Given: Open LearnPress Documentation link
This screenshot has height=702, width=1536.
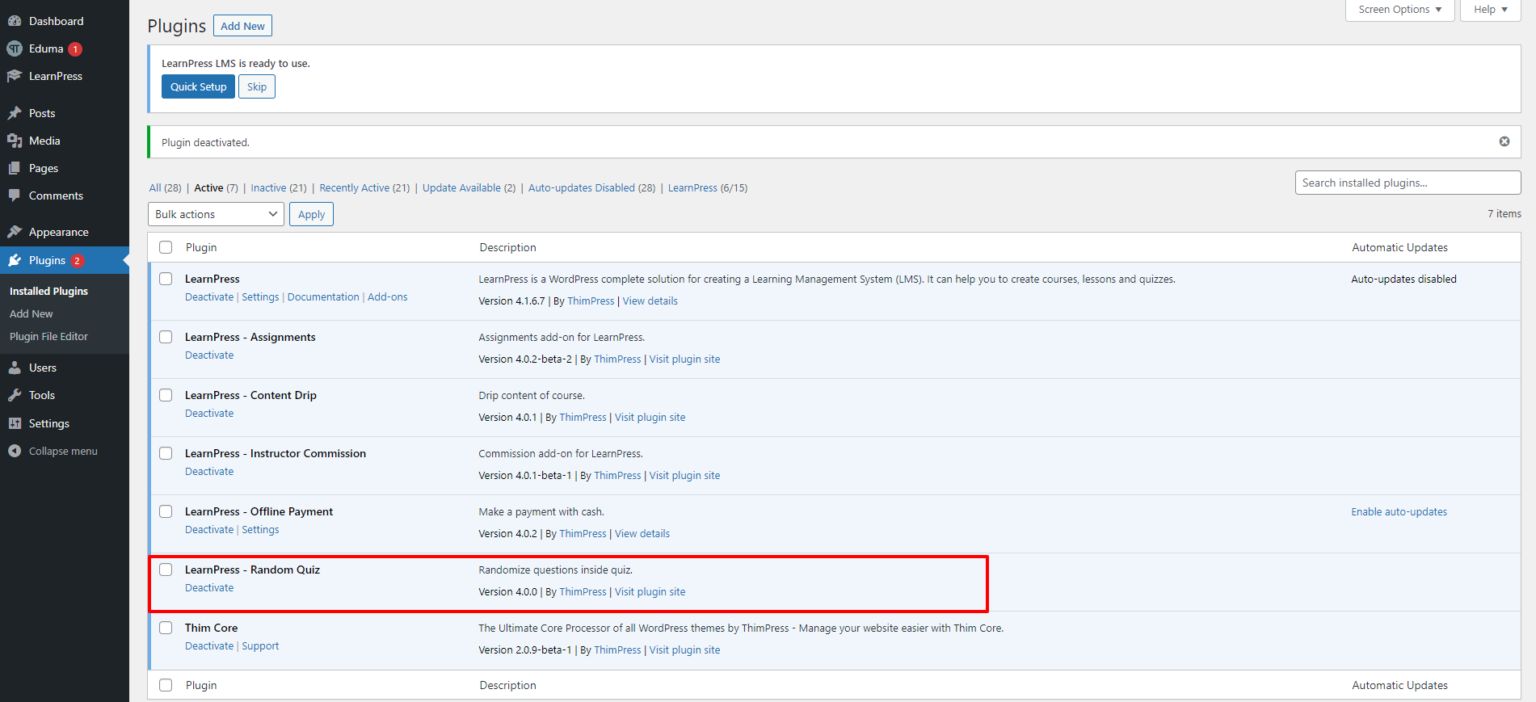Looking at the screenshot, I should coord(323,297).
